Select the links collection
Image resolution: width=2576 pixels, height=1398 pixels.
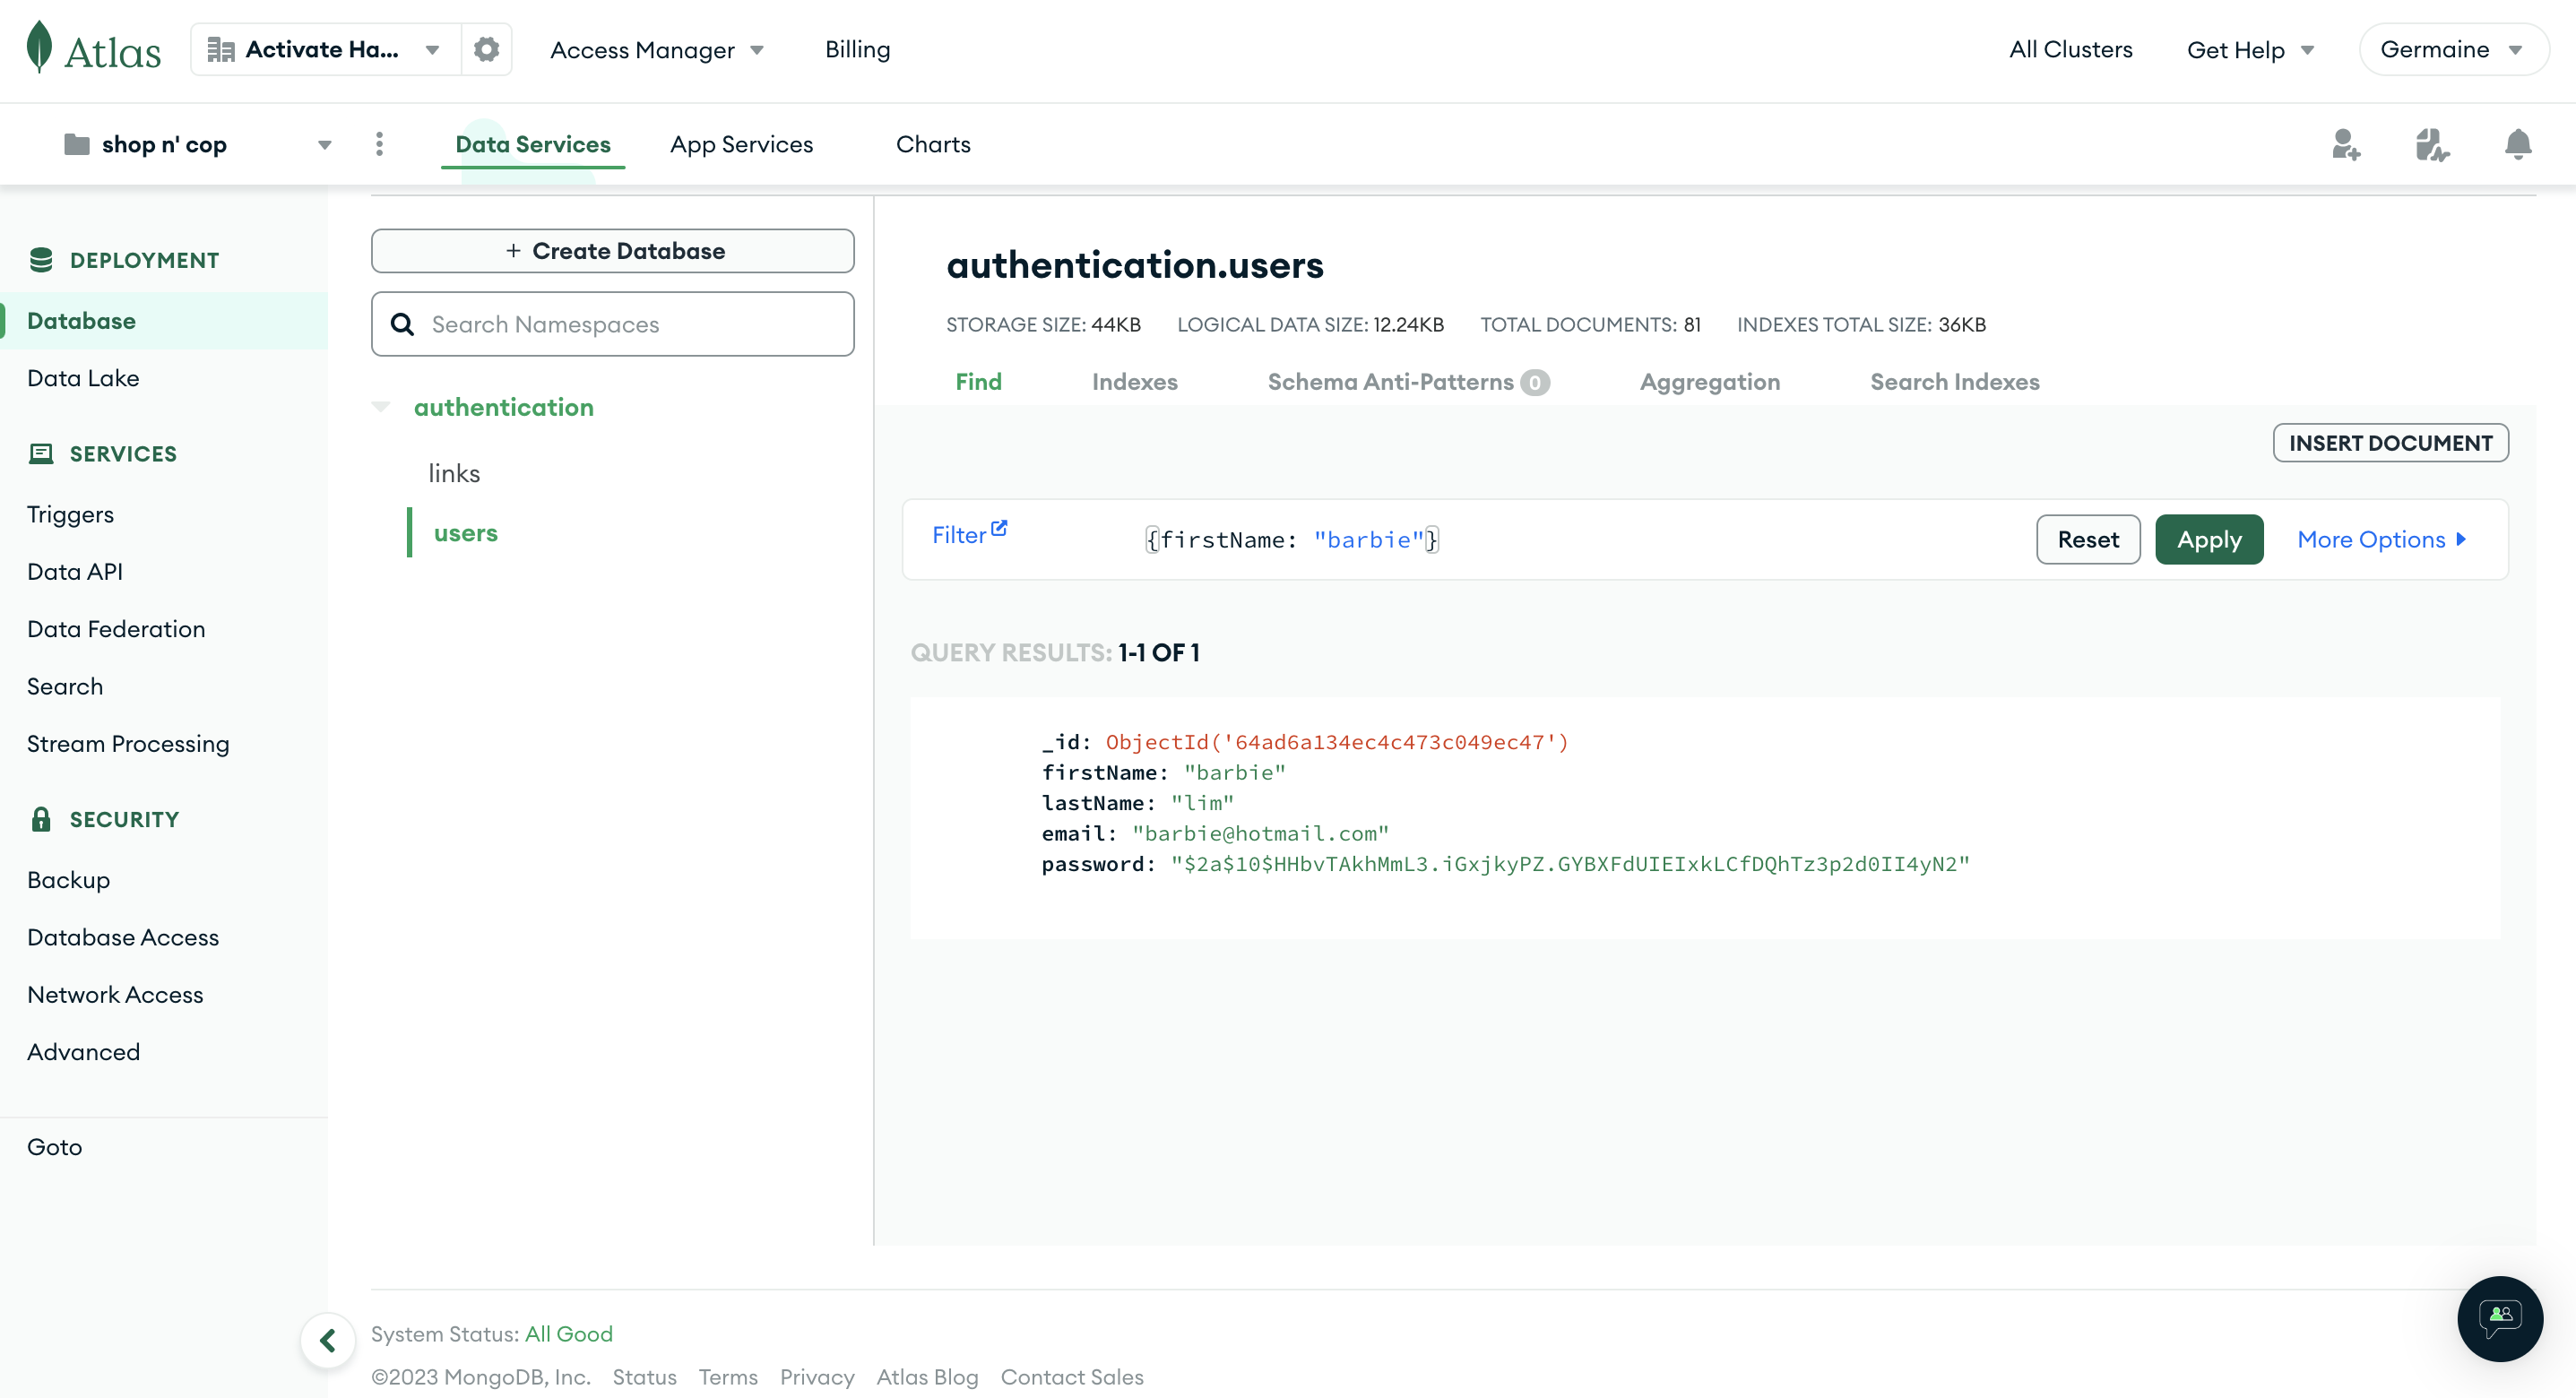tap(454, 473)
